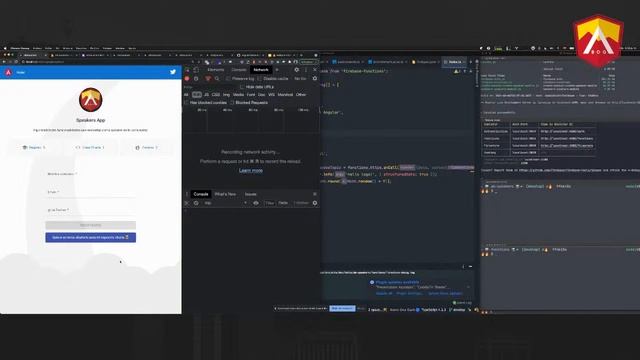640x360 pixels.
Task: Select the Feedback tab in Speakers App
Action: click(x=147, y=147)
